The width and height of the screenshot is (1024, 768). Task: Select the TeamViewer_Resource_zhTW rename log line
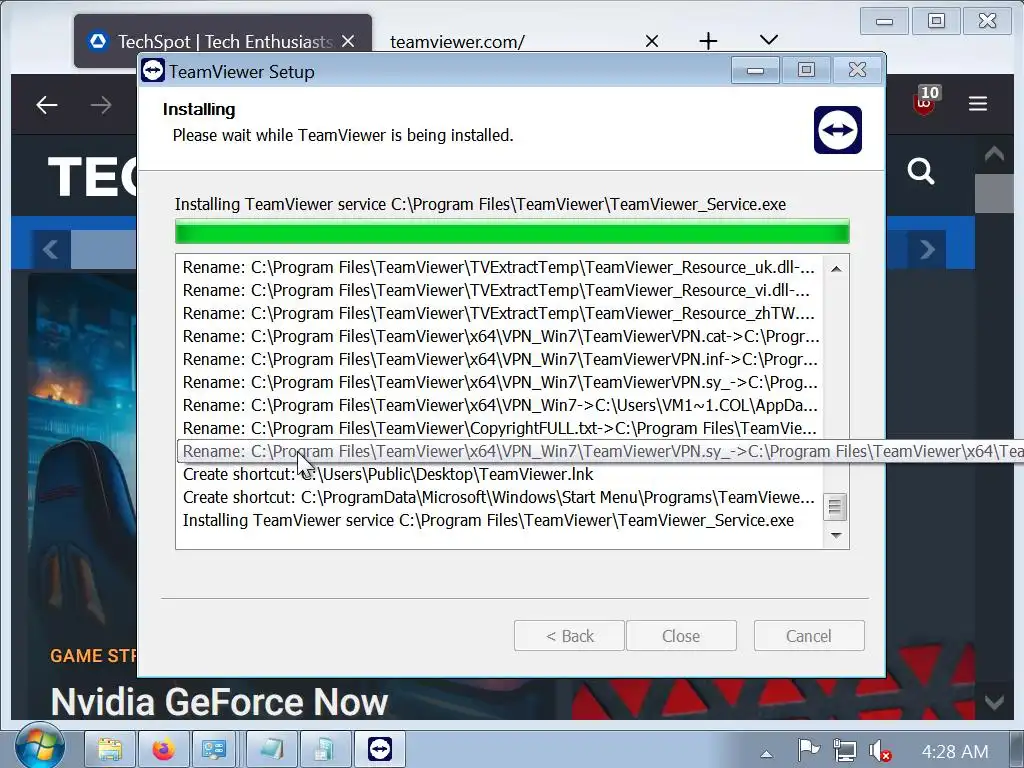pos(499,313)
